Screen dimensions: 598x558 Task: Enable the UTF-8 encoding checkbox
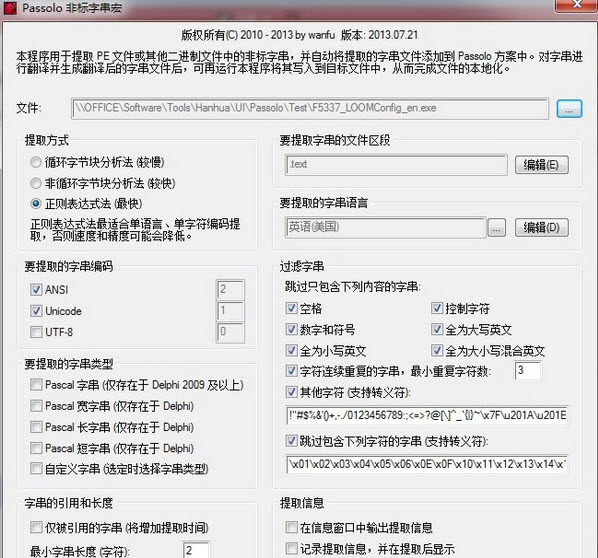point(36,332)
